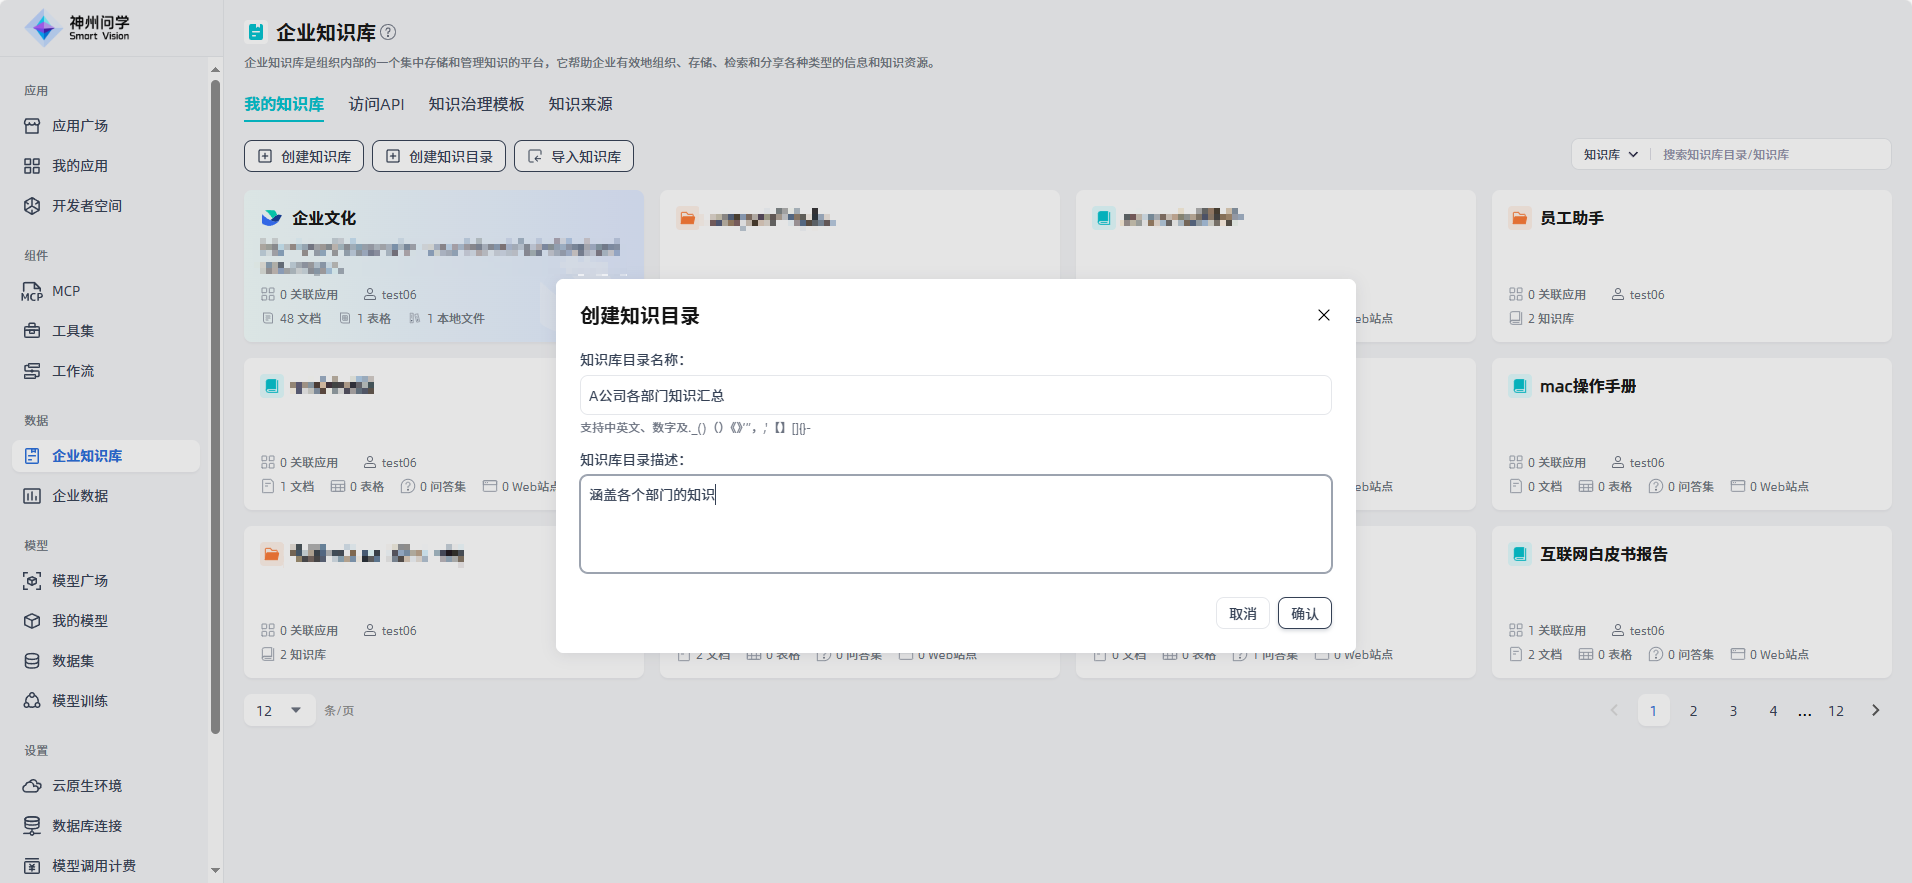This screenshot has height=883, width=1912.
Task: Click the sidebar vertical scrollbar
Action: (215, 400)
